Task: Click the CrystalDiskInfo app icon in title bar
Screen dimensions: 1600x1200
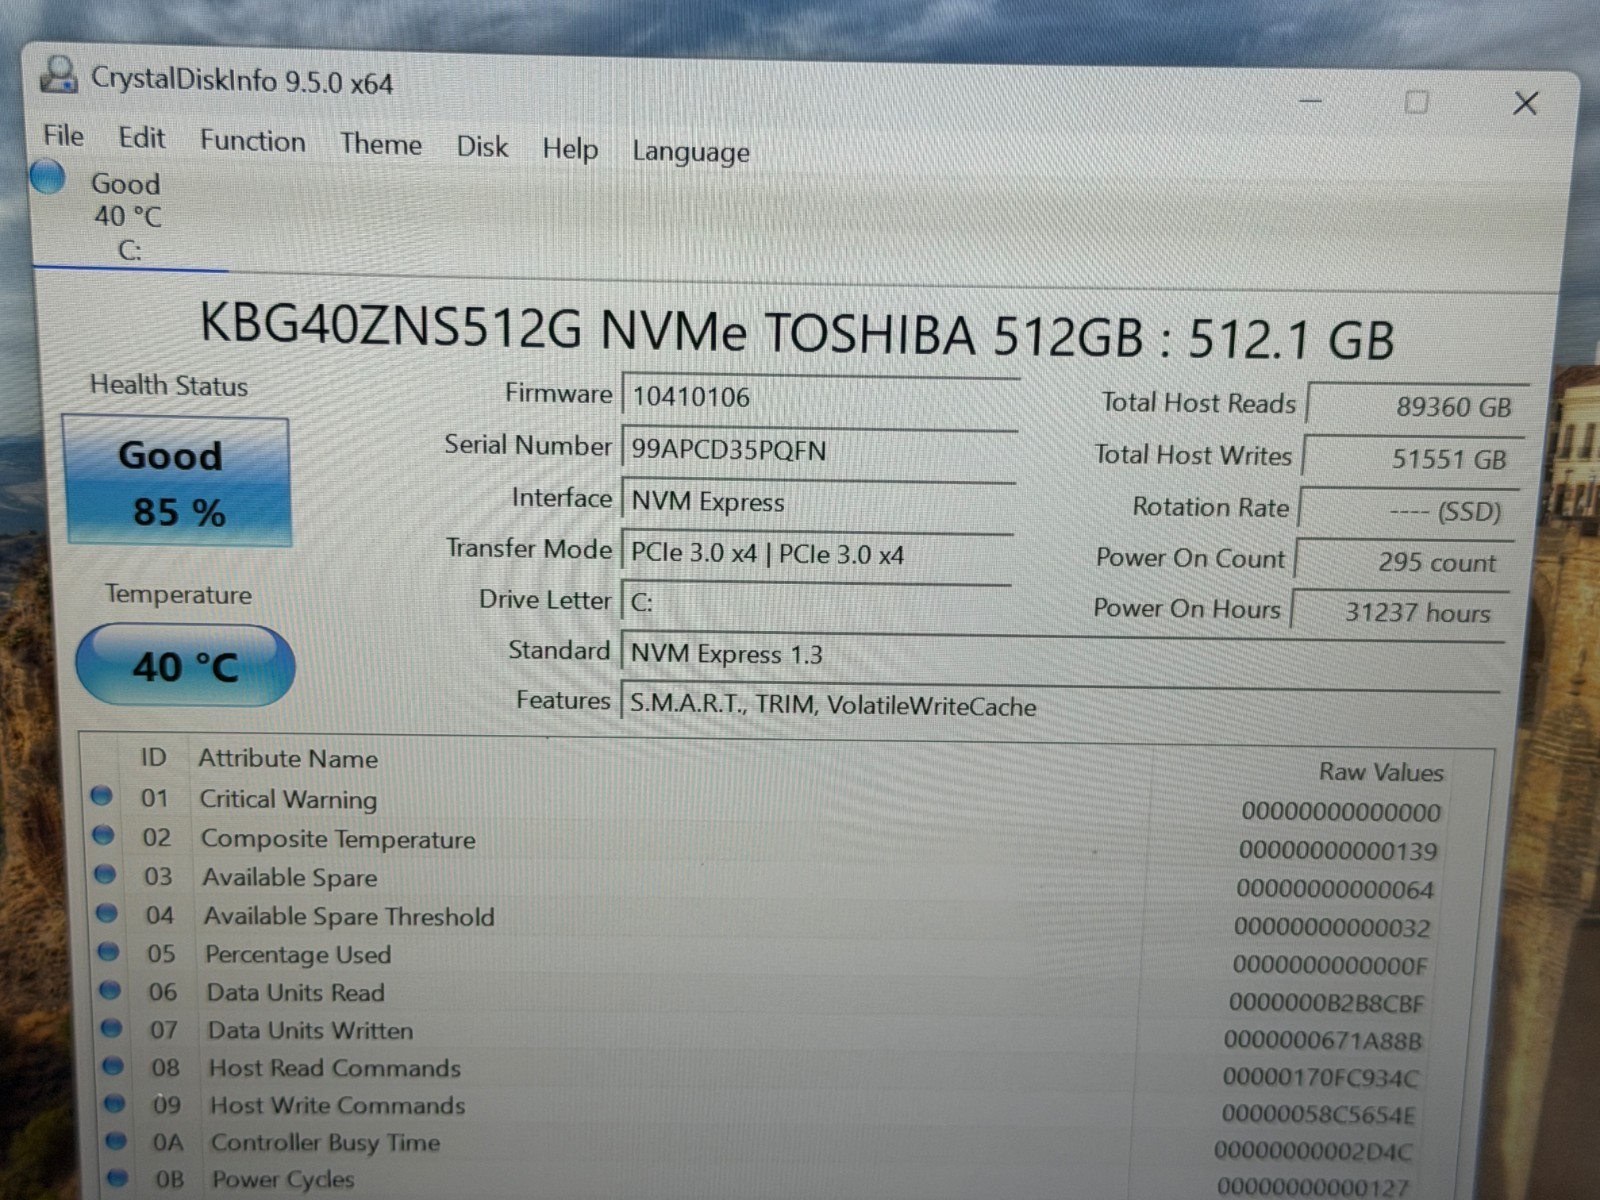Action: 59,75
